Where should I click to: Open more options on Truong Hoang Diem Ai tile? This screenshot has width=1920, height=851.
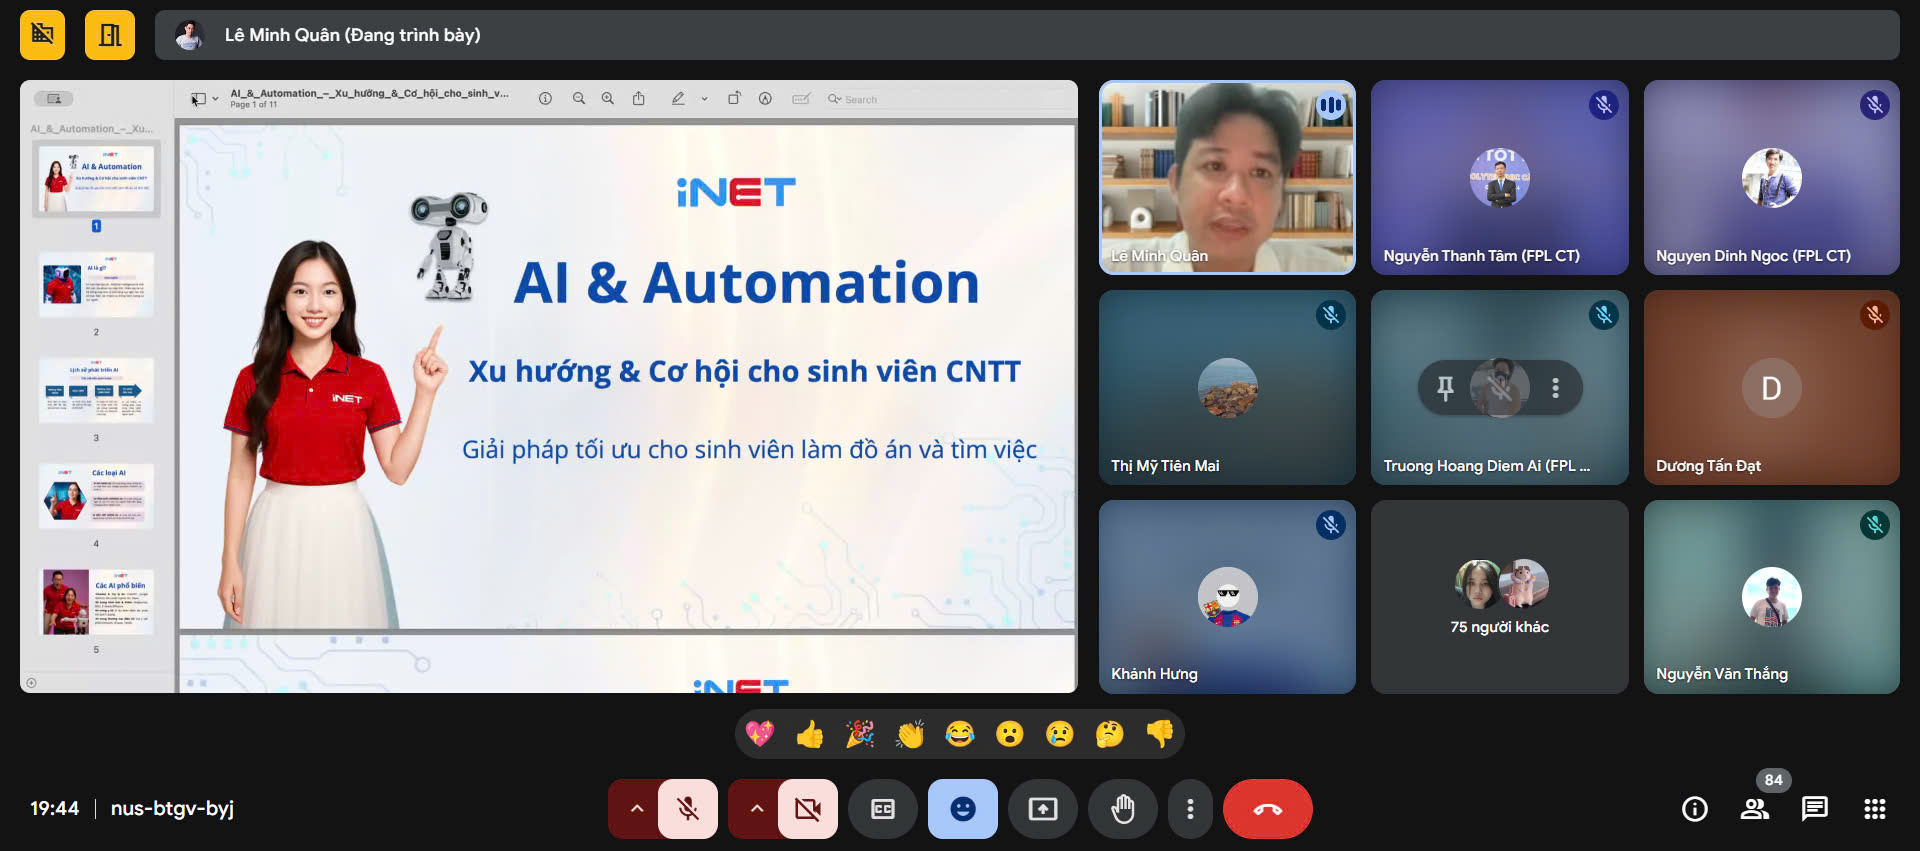pos(1555,387)
